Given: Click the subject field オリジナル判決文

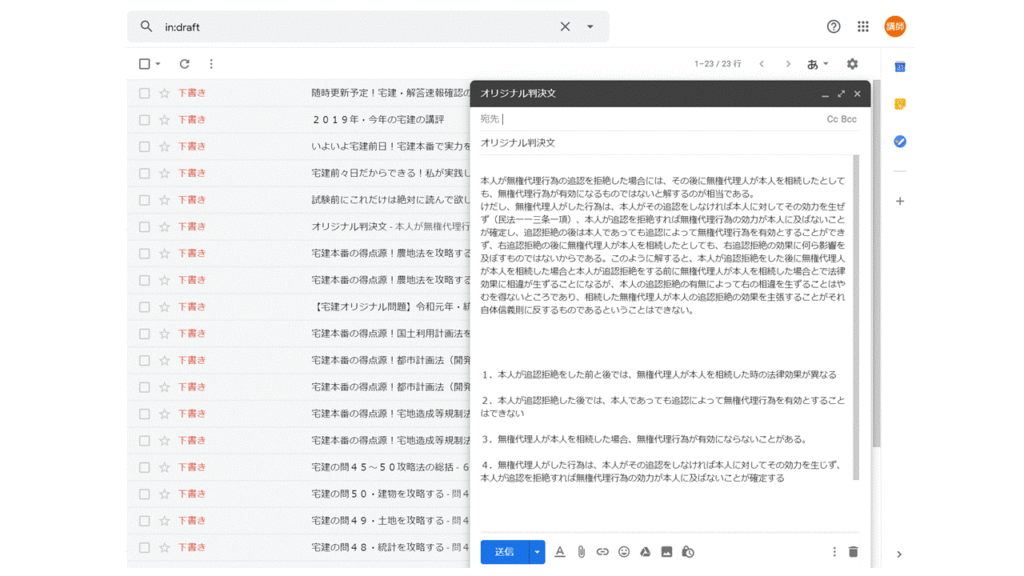Looking at the screenshot, I should pyautogui.click(x=669, y=142).
